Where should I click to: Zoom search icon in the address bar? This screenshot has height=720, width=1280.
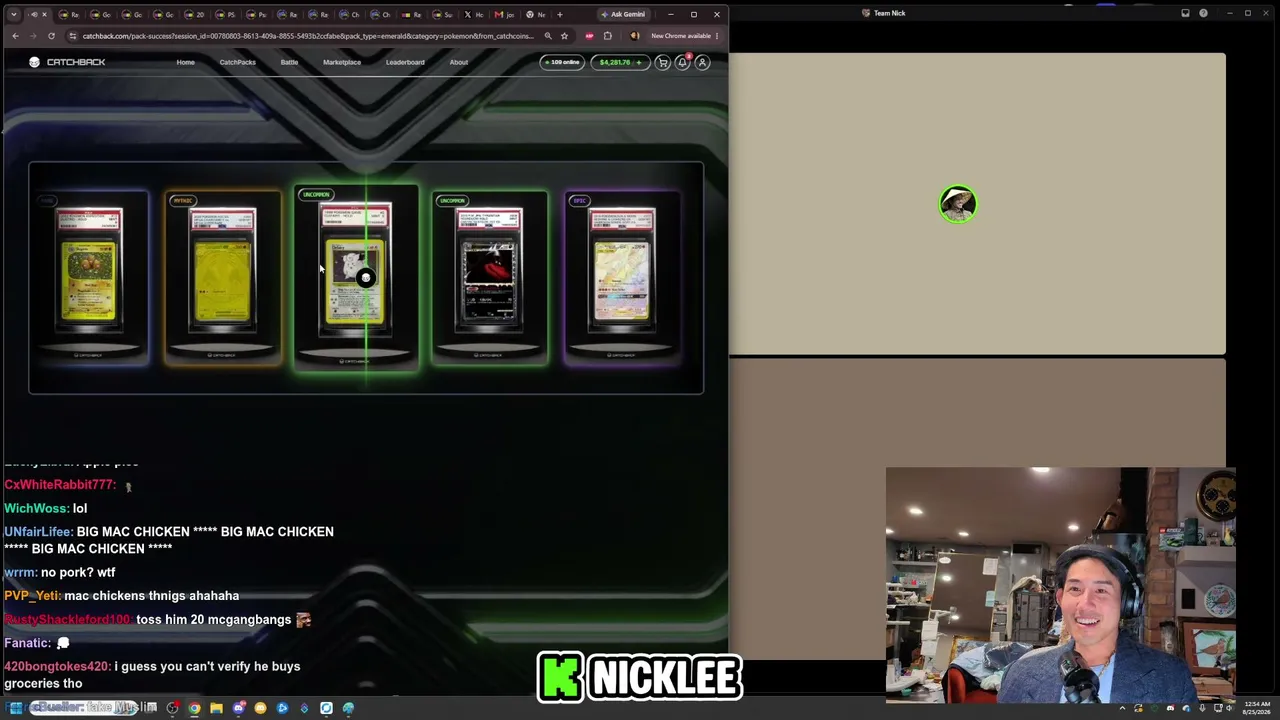548,36
